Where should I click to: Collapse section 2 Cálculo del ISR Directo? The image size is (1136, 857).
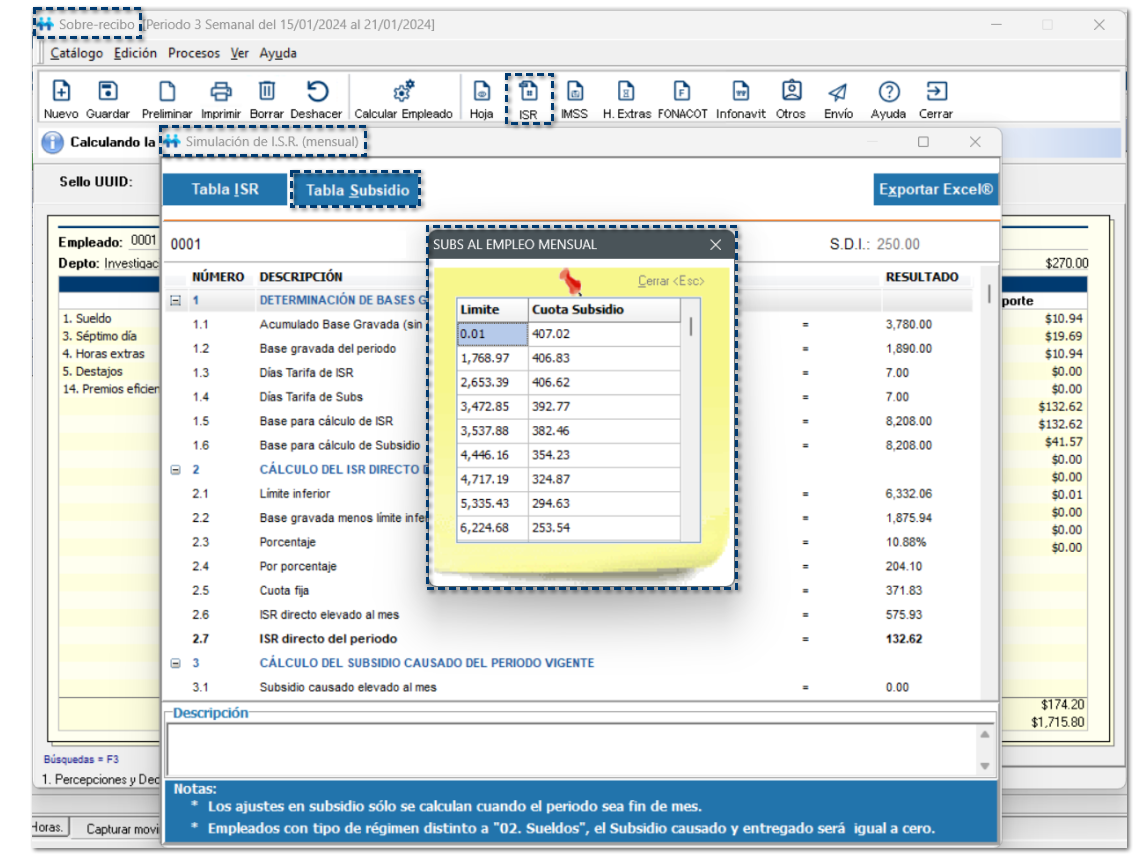[x=176, y=469]
